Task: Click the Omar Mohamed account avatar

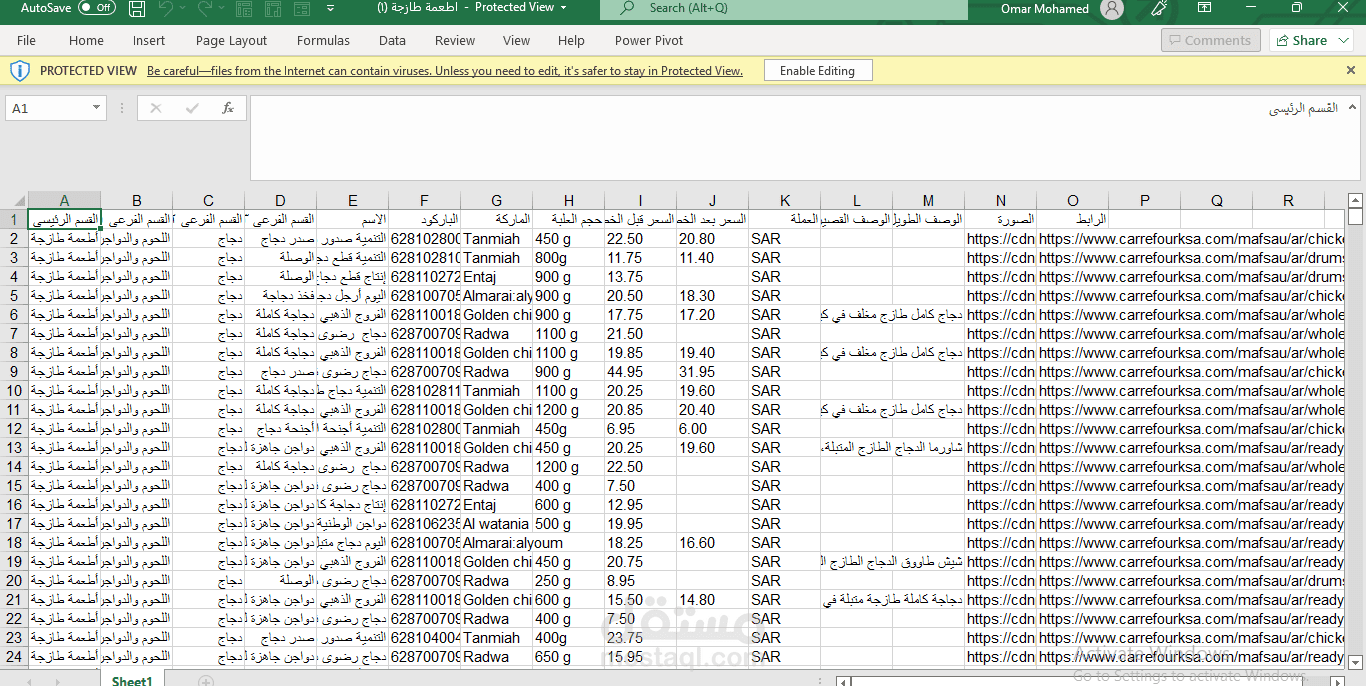Action: [x=1111, y=9]
